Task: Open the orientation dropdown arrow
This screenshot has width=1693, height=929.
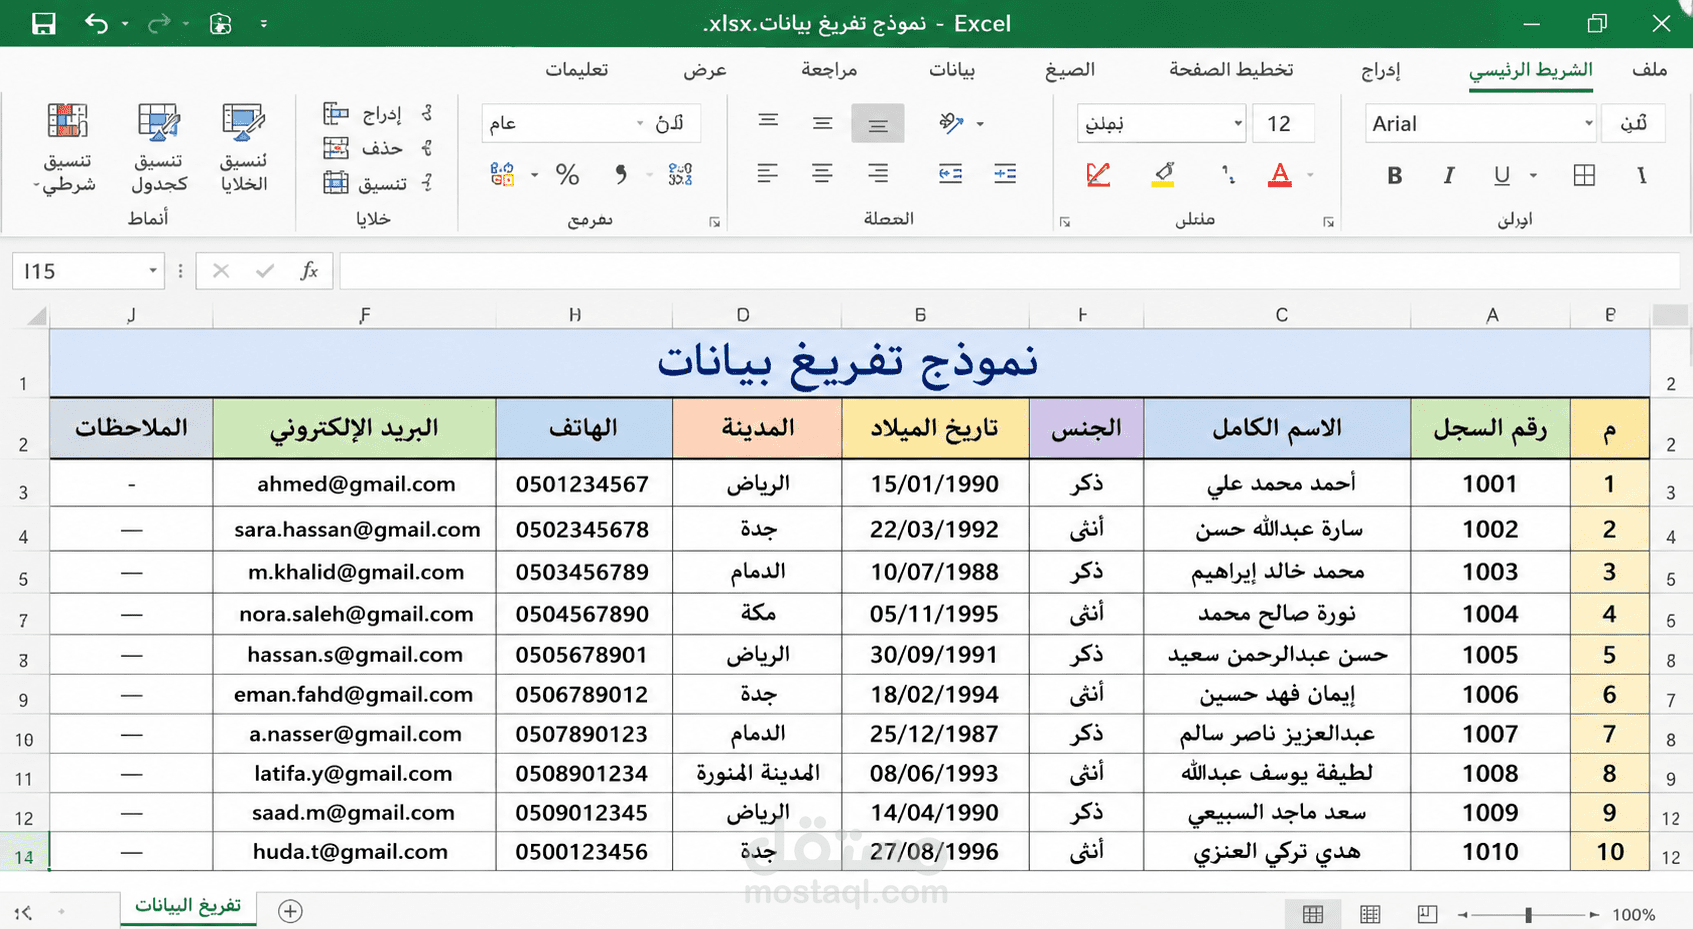Action: click(980, 124)
